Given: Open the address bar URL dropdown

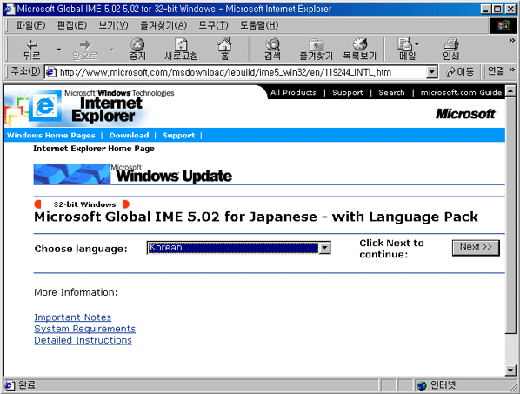Looking at the screenshot, I should [432, 72].
